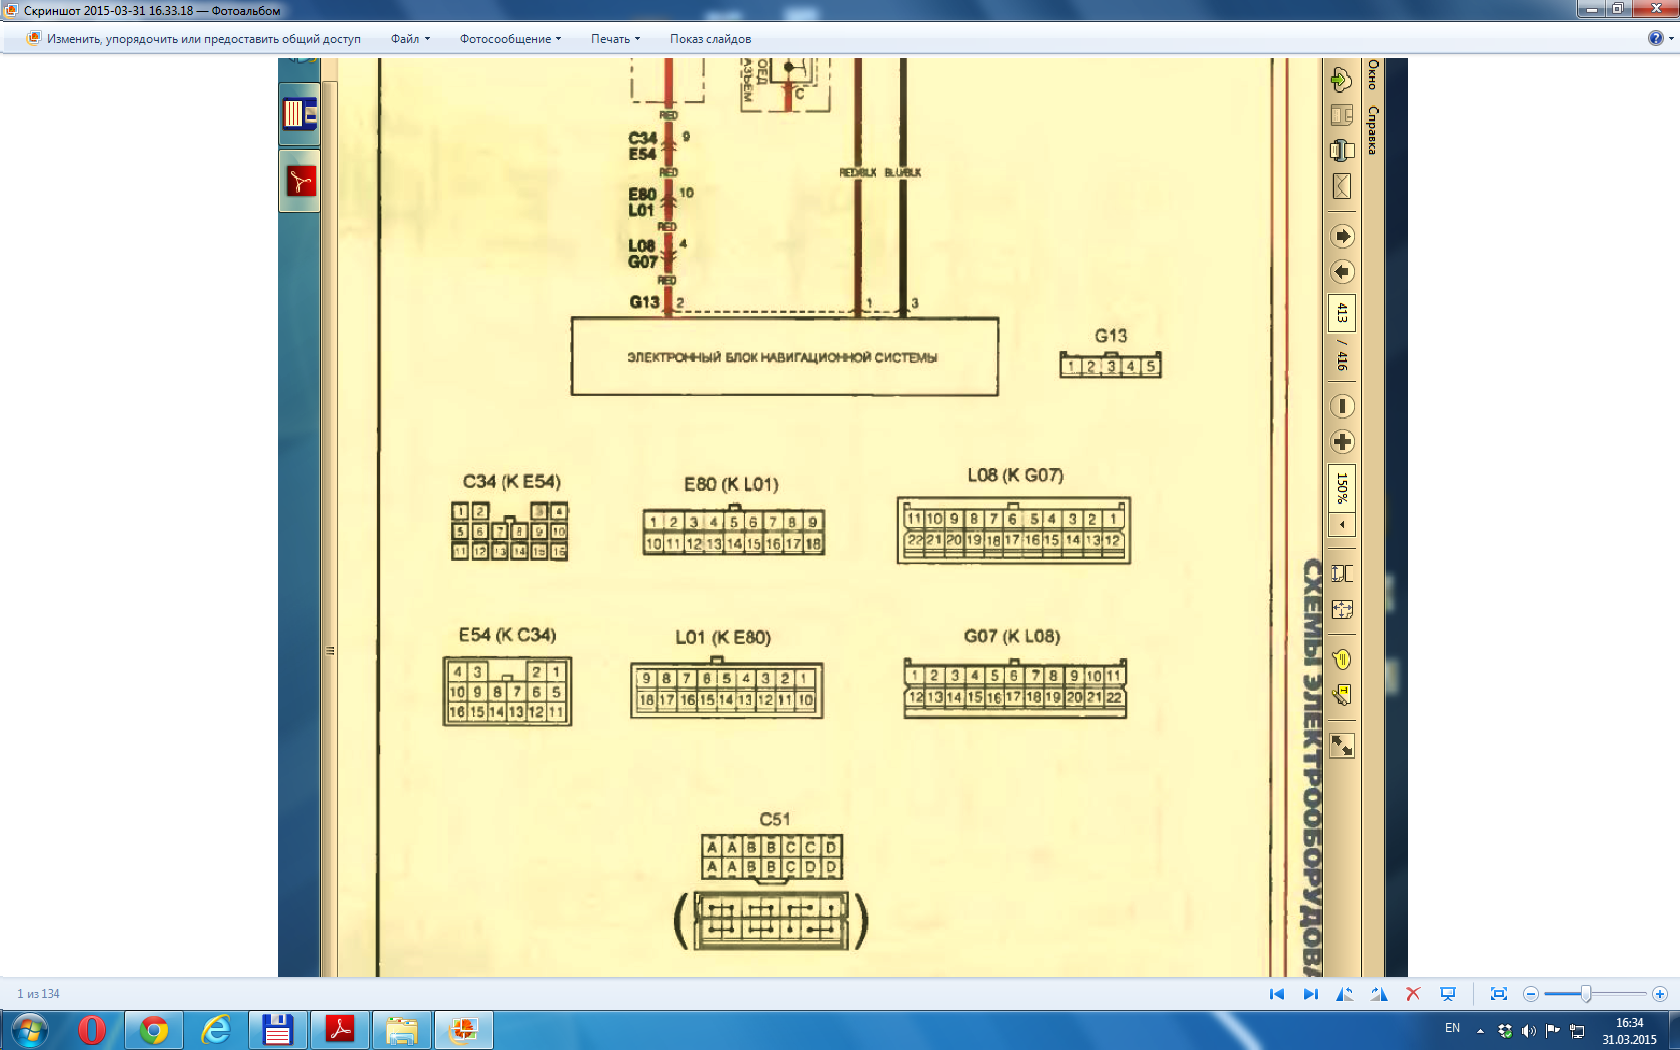Go to the previous photo
This screenshot has height=1050, width=1680.
pos(1276,994)
